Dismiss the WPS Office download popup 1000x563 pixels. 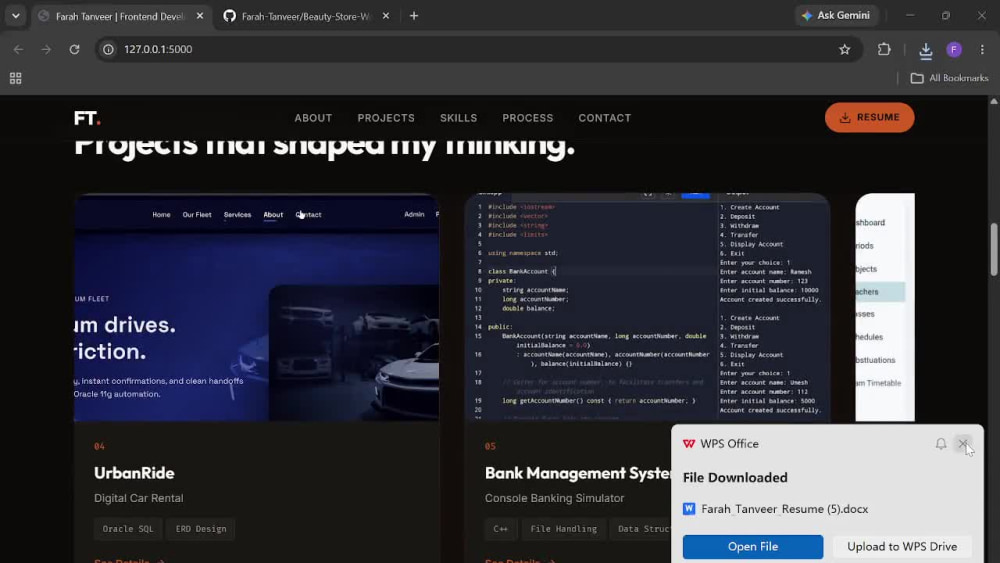click(963, 444)
